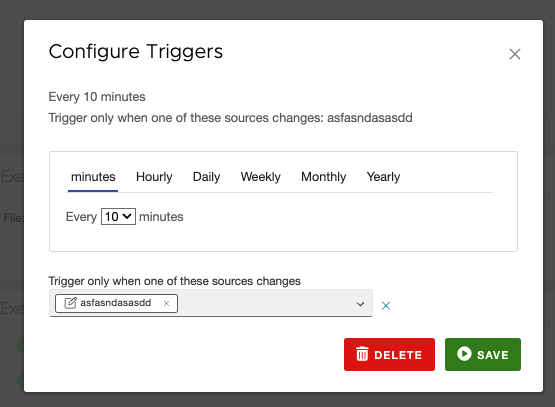Choose the Monthly tab

324,177
